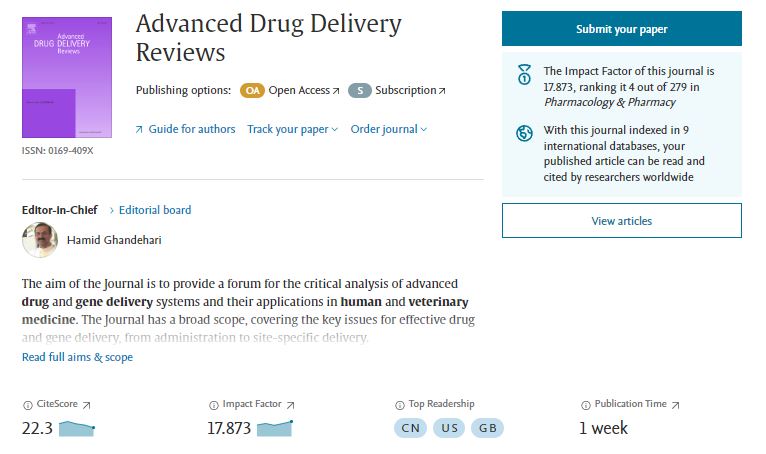
Task: Click the info icon beside Impact Factor
Action: pyautogui.click(x=213, y=405)
